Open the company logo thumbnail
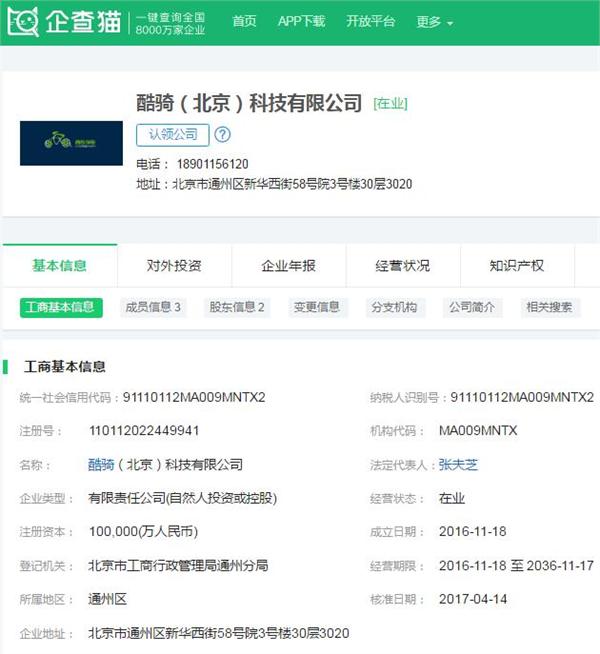600x654 pixels. tap(71, 143)
